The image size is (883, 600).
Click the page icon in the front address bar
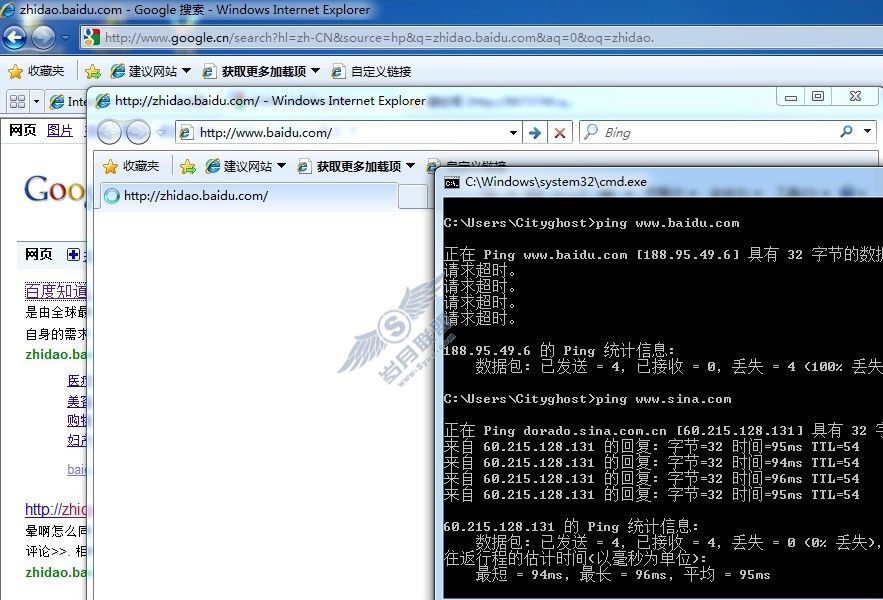tap(186, 133)
